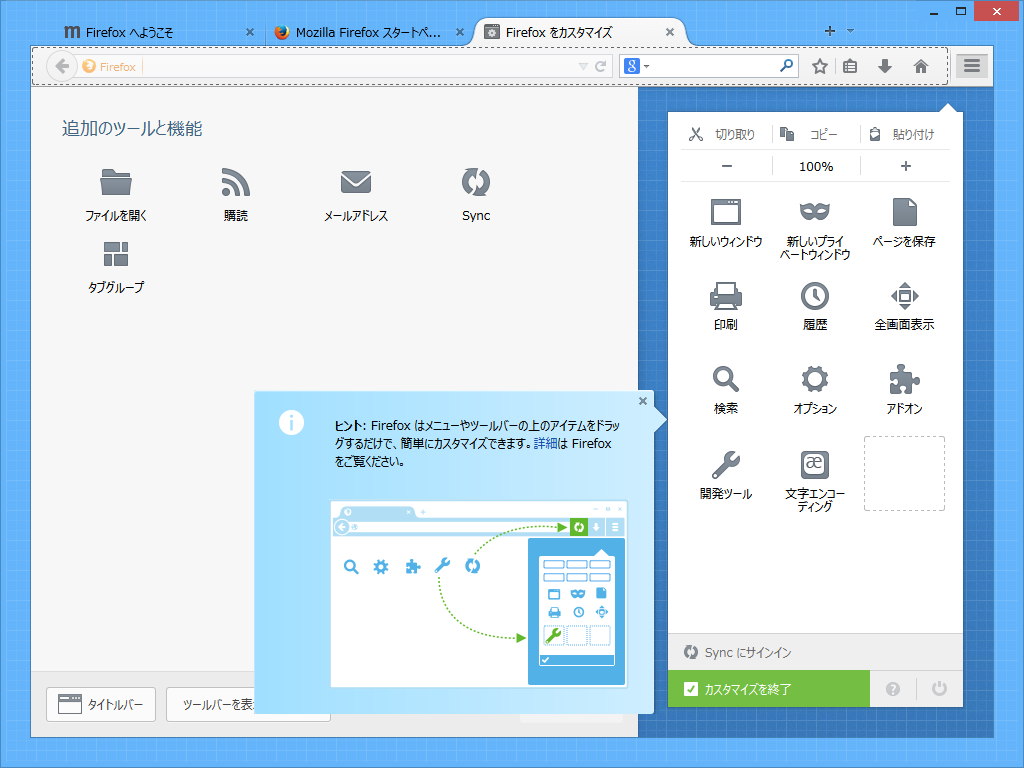Open the tab list dropdown arrow

click(x=850, y=30)
